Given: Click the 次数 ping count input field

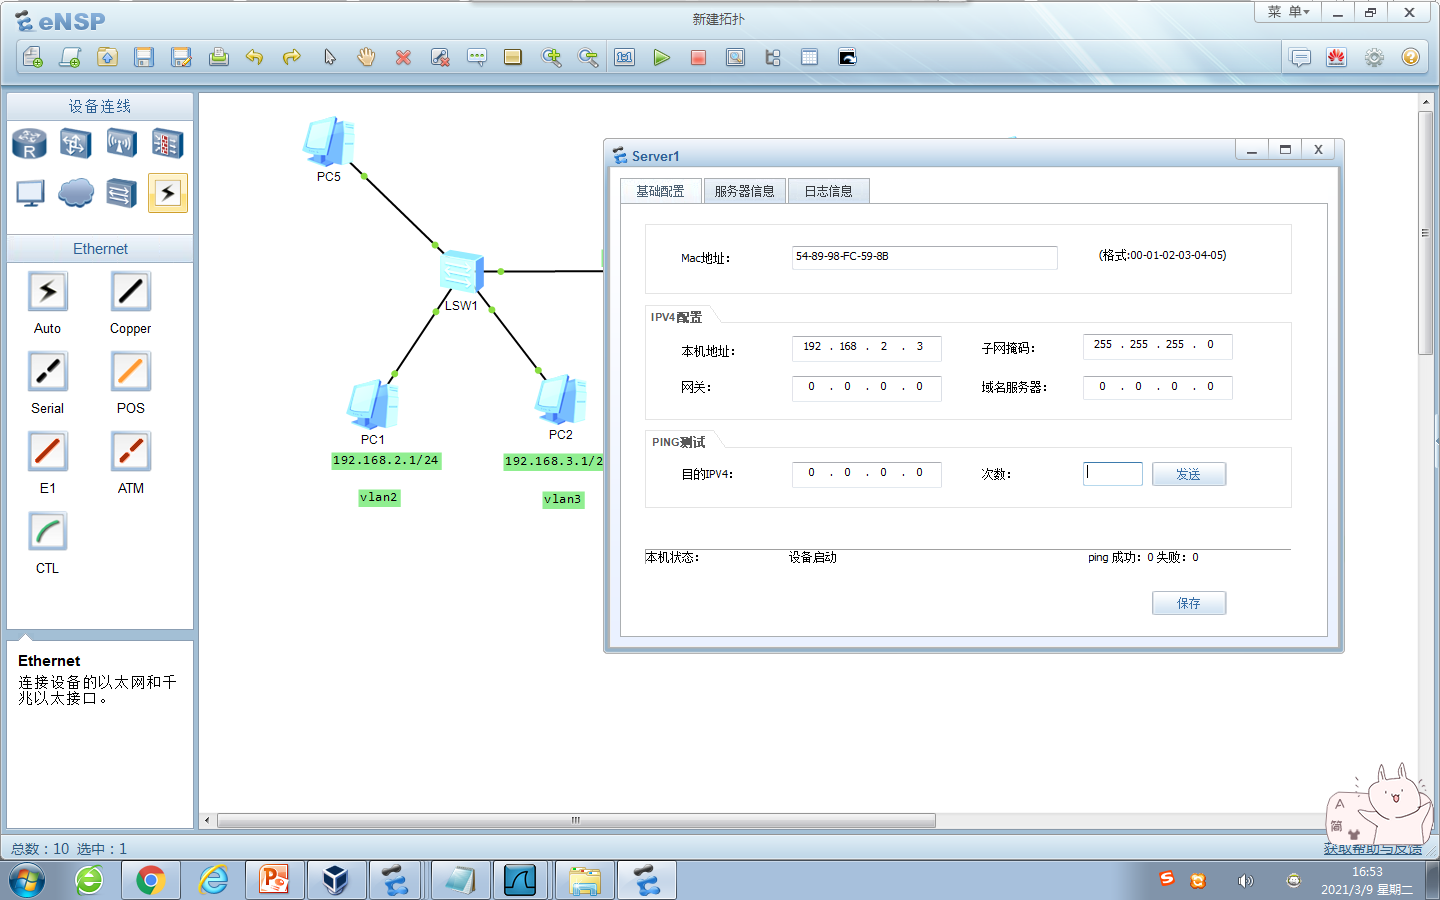Looking at the screenshot, I should point(1112,473).
